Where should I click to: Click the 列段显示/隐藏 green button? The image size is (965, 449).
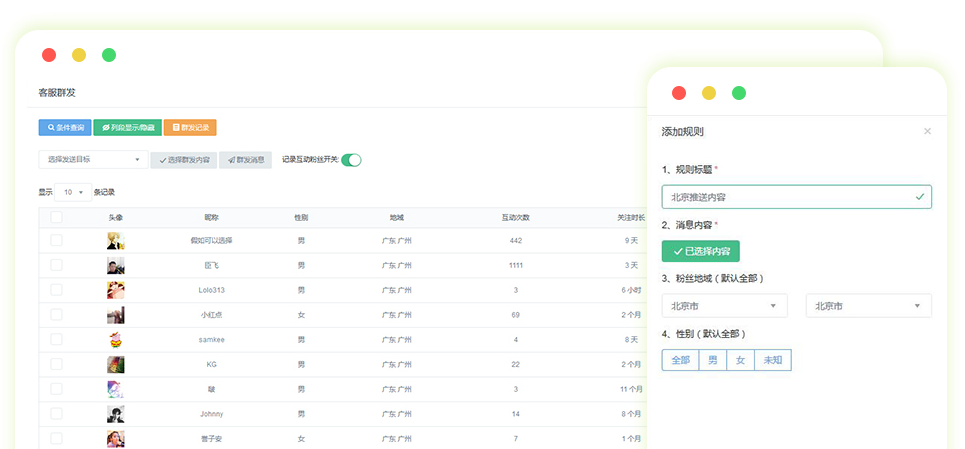[x=127, y=128]
